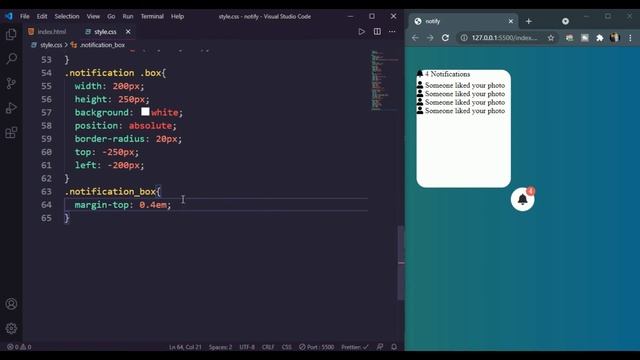The height and width of the screenshot is (360, 640).
Task: Click the Prettier status bar item
Action: [x=355, y=347]
